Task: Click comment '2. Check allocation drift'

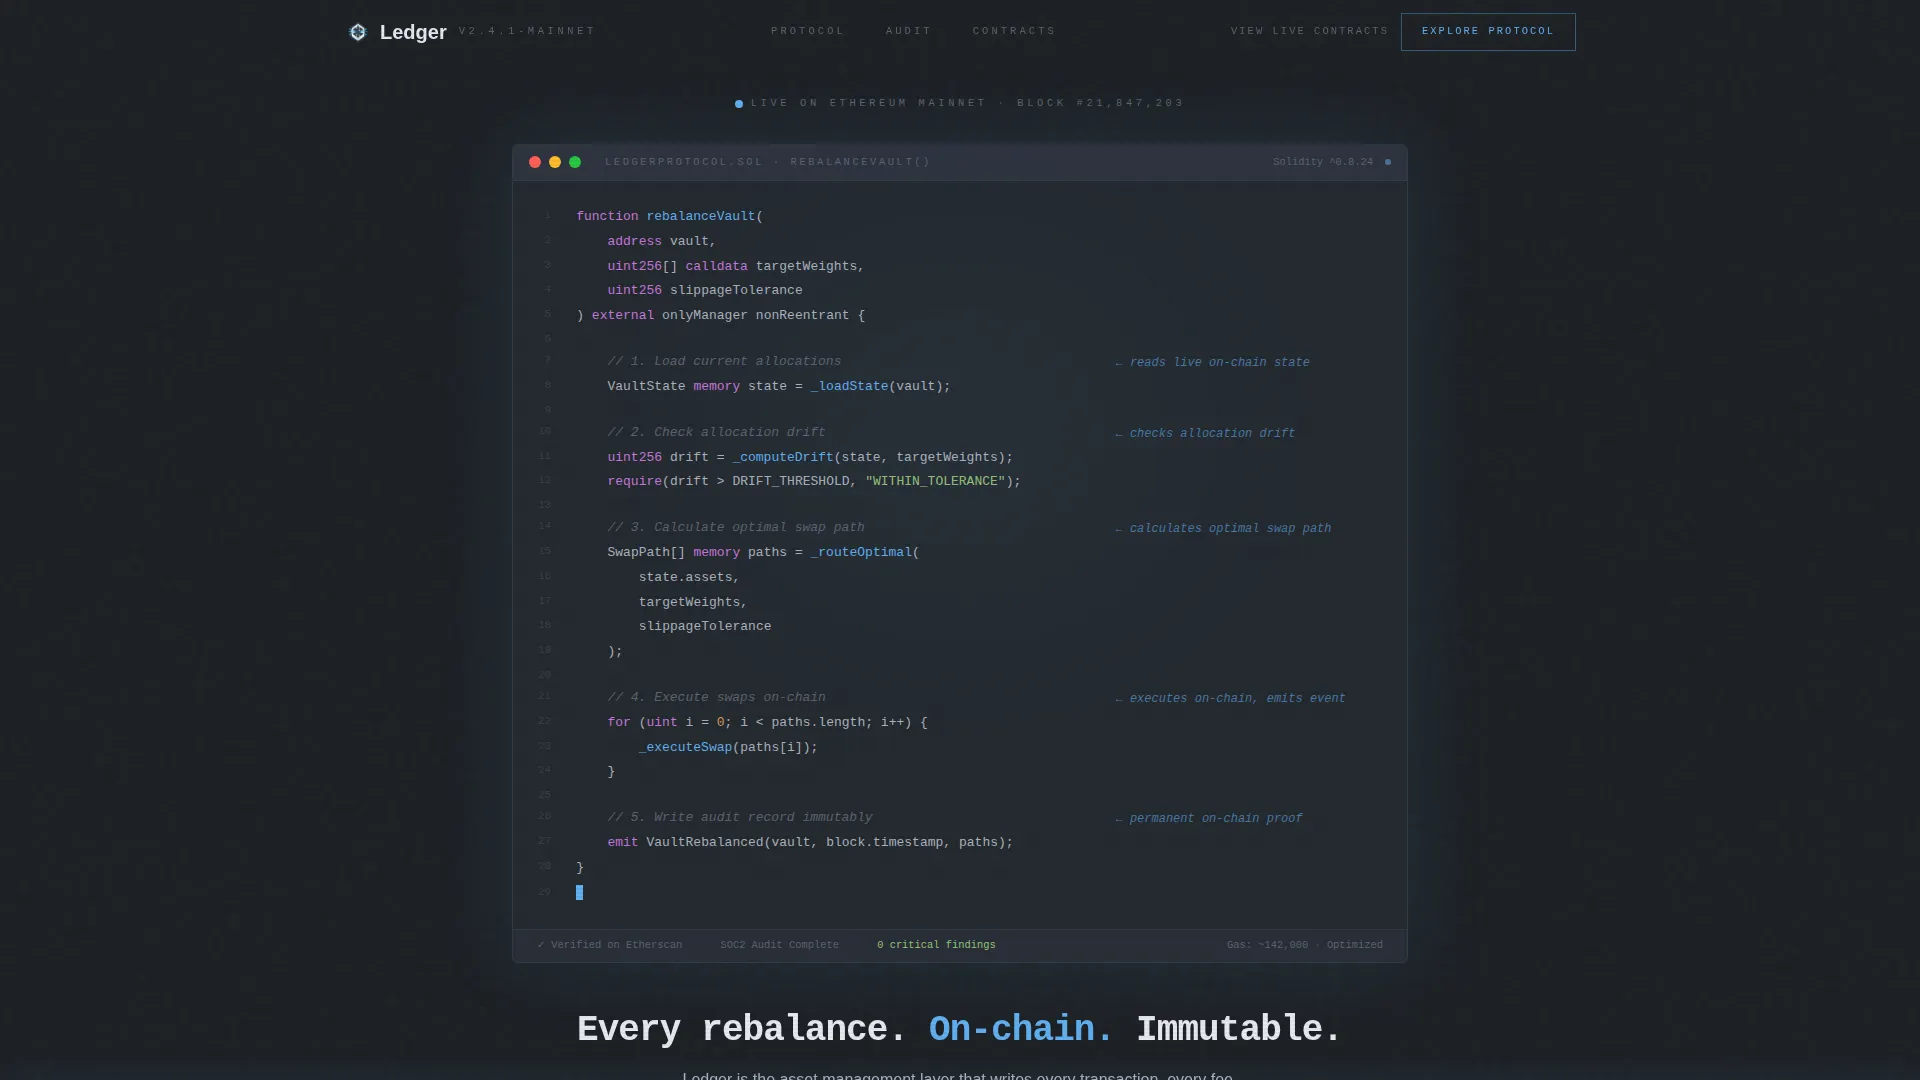Action: pos(716,432)
